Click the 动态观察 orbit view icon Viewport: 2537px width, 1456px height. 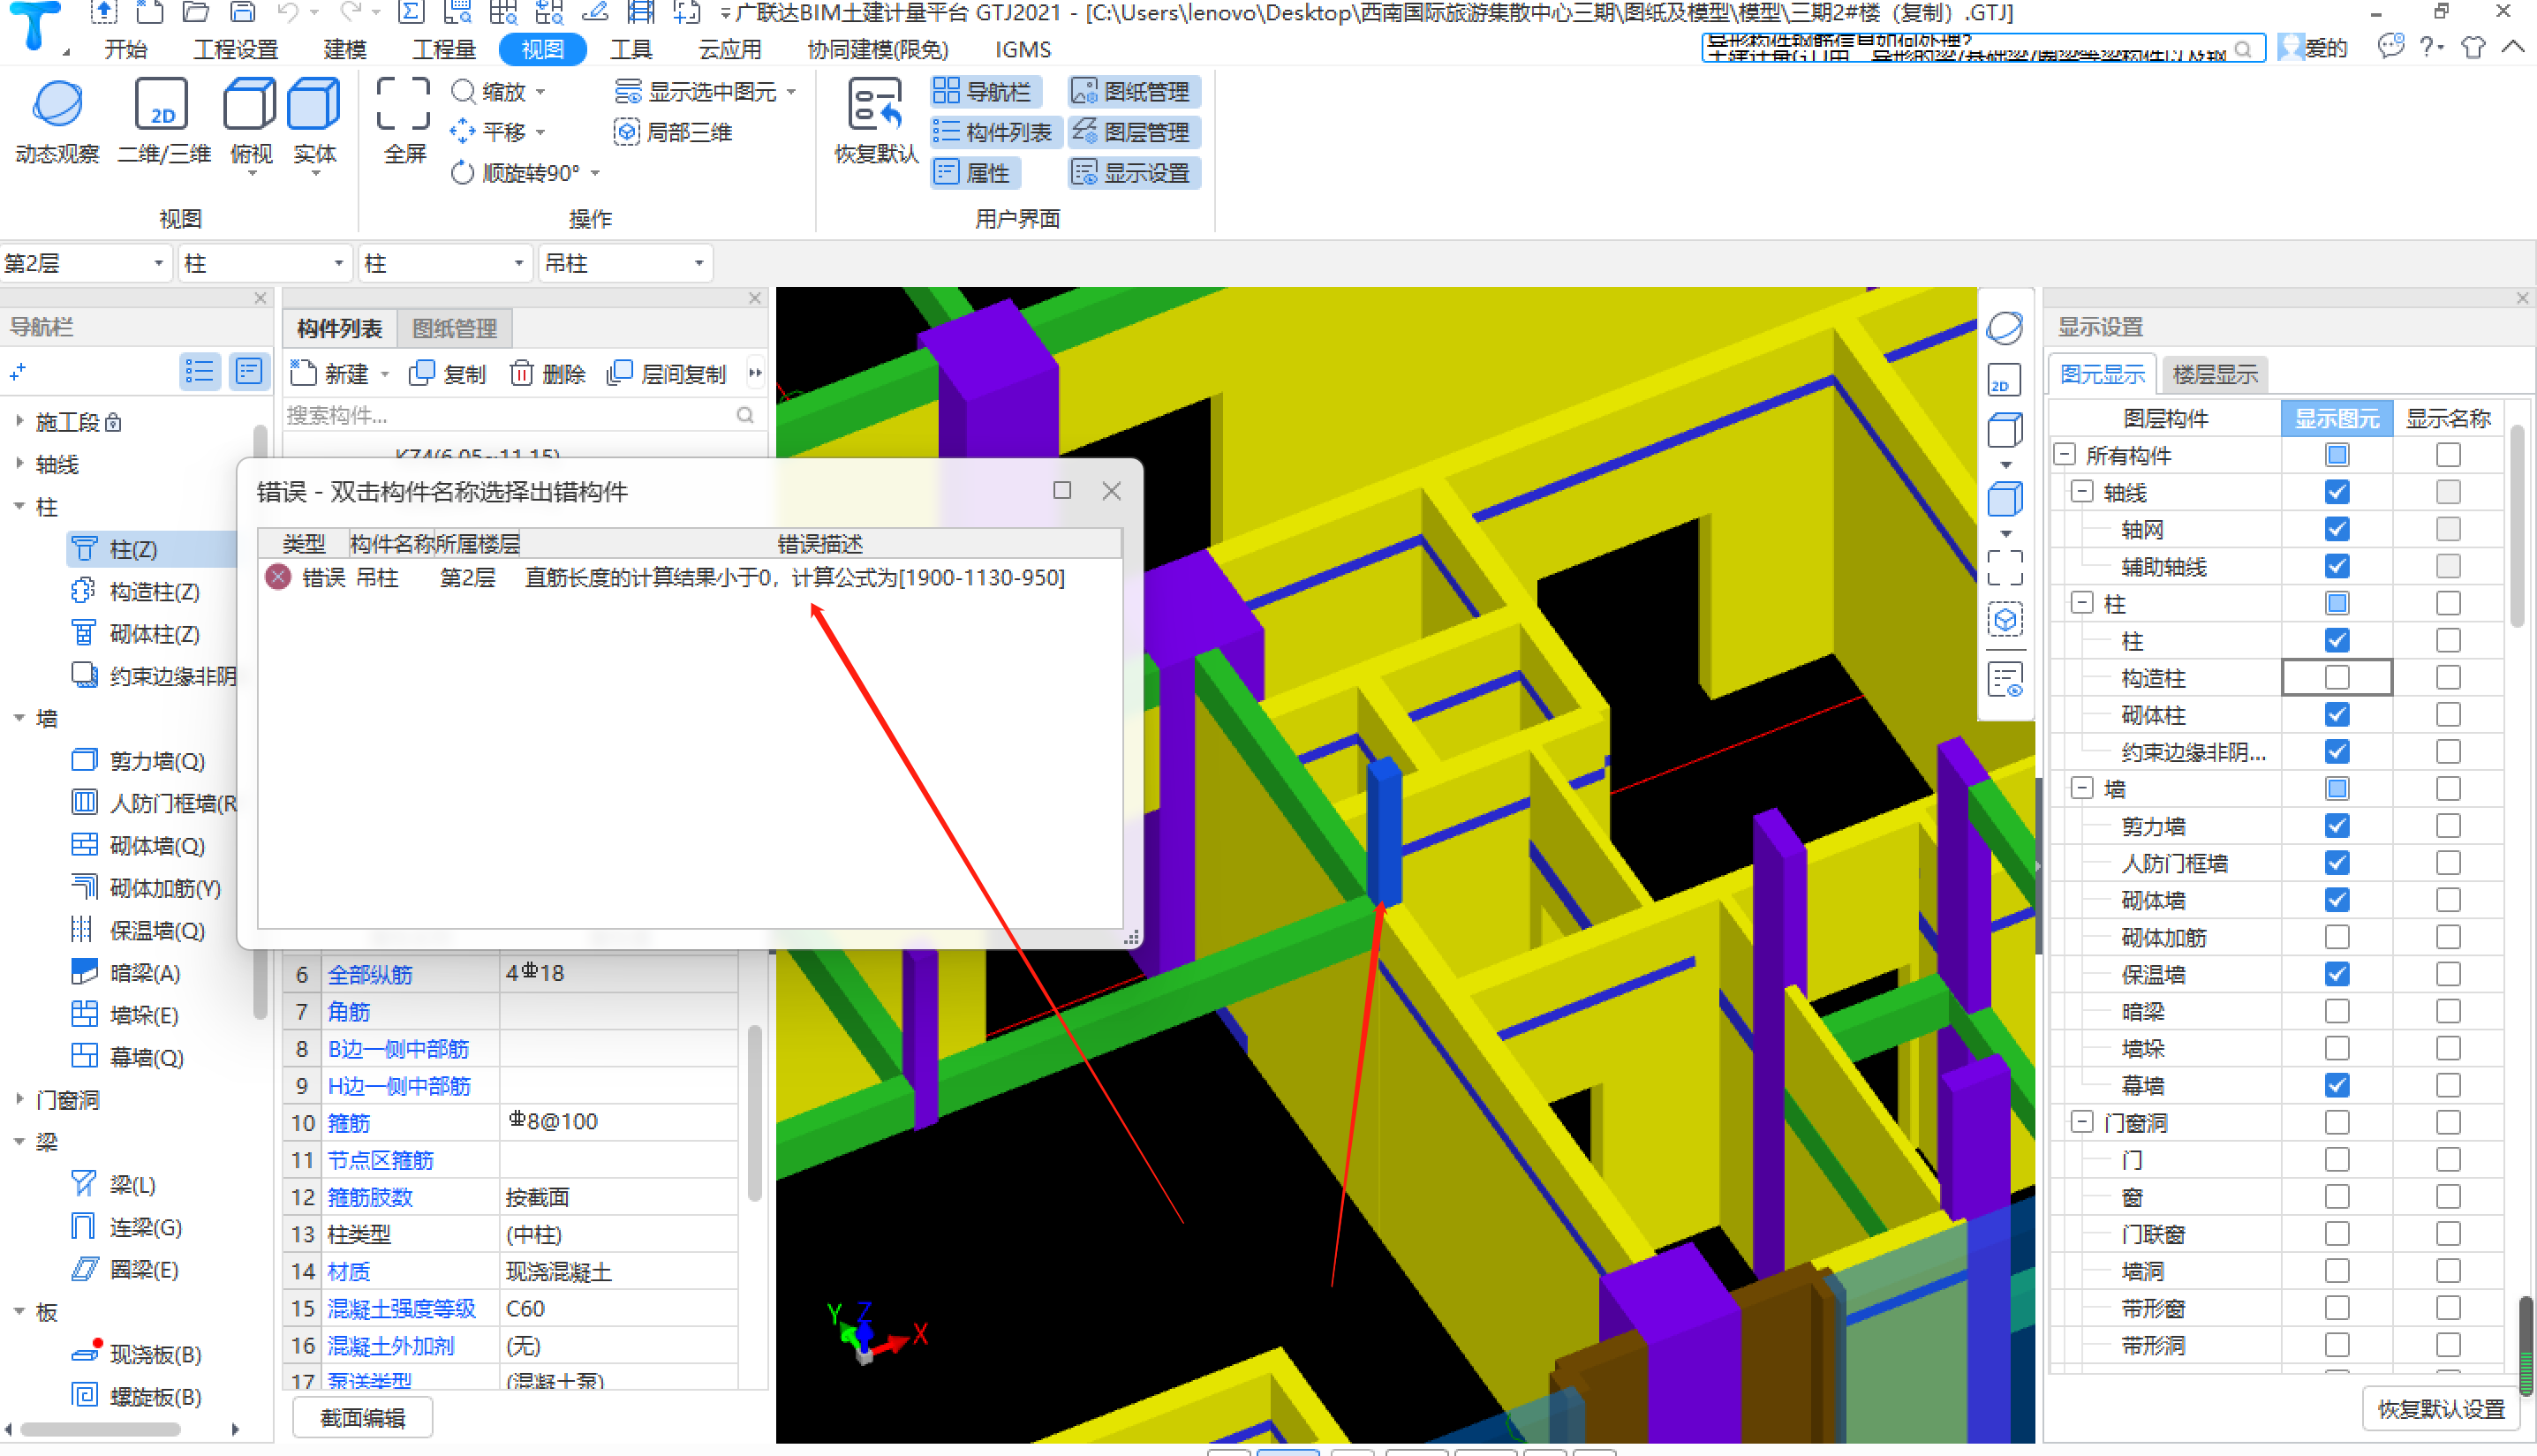click(57, 105)
